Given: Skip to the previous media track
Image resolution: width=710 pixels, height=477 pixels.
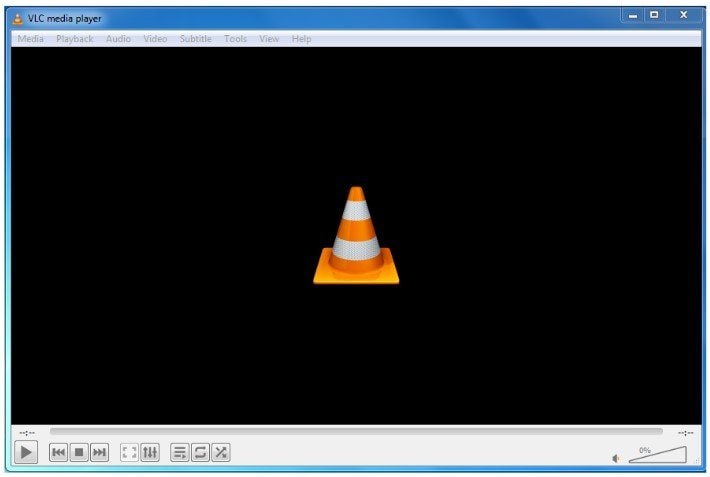Looking at the screenshot, I should coord(58,452).
